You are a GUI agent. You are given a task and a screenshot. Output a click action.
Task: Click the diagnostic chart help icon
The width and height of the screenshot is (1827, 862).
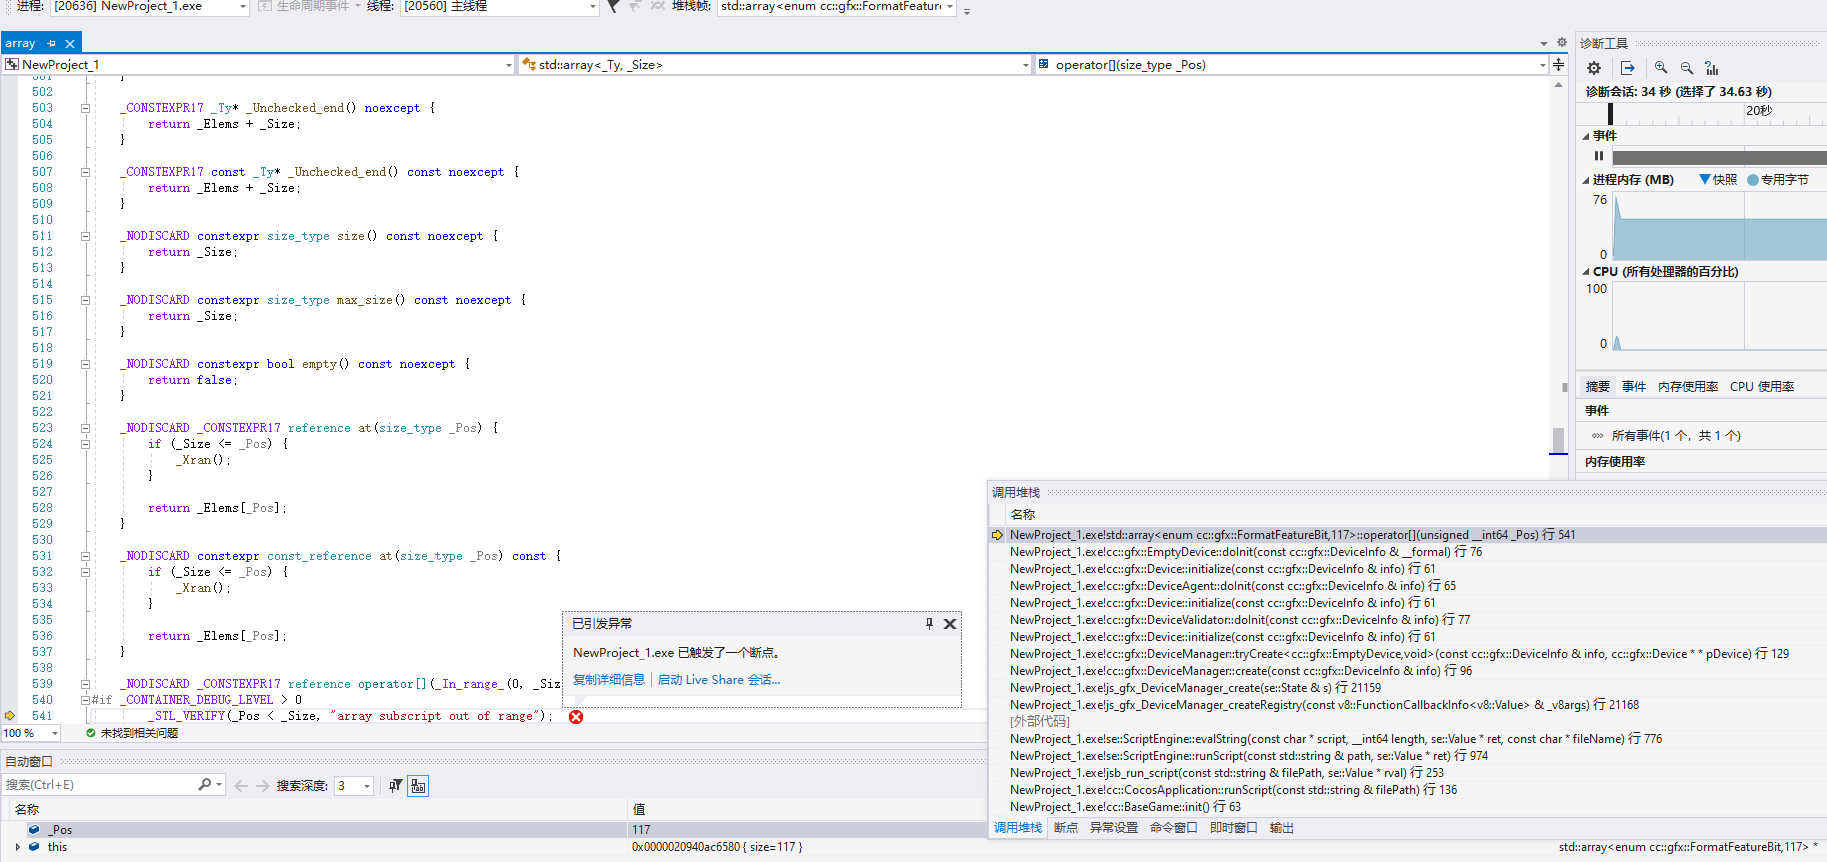coord(1712,68)
